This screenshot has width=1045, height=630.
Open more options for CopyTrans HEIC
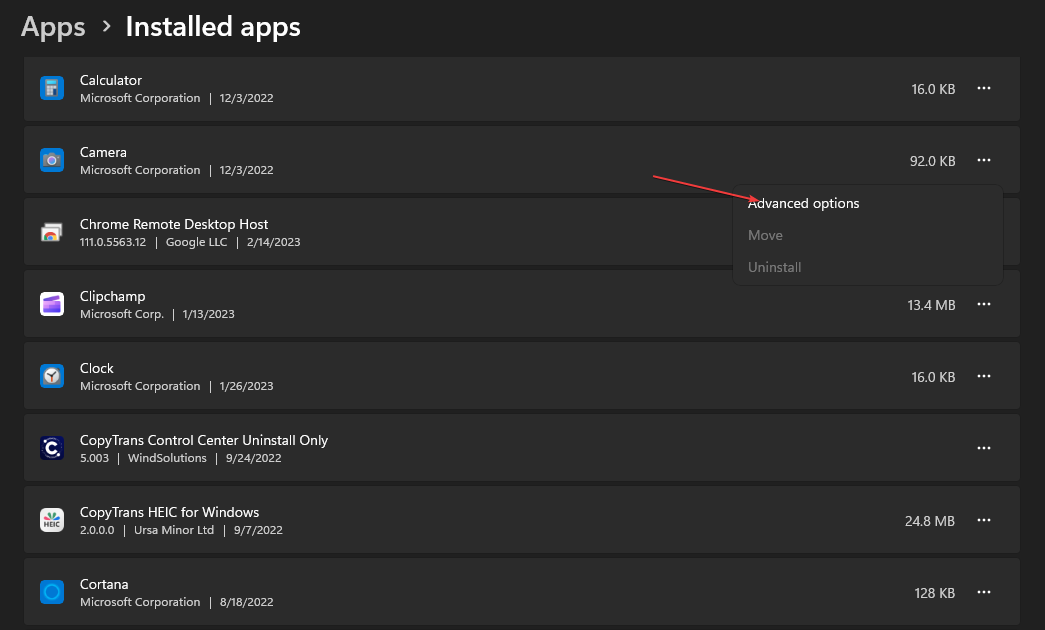(984, 520)
